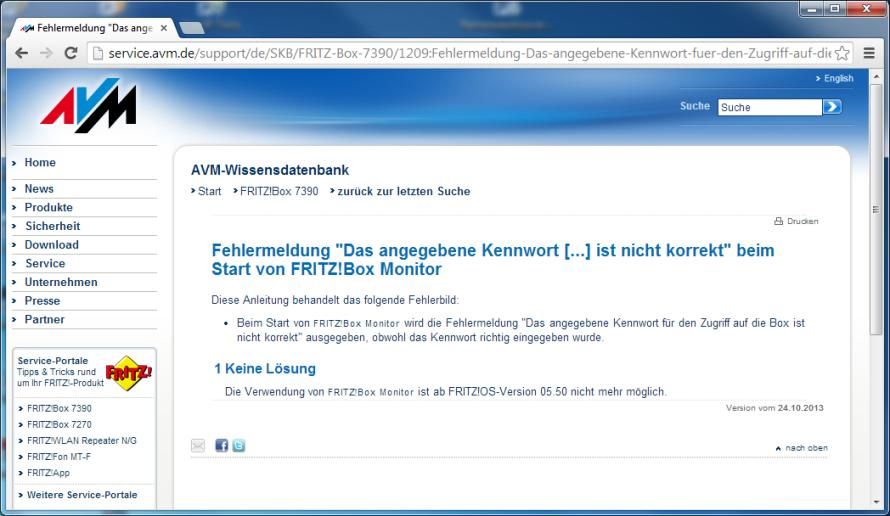Viewport: 890px width, 516px height.
Task: Click the Start breadcrumb link
Action: point(209,191)
